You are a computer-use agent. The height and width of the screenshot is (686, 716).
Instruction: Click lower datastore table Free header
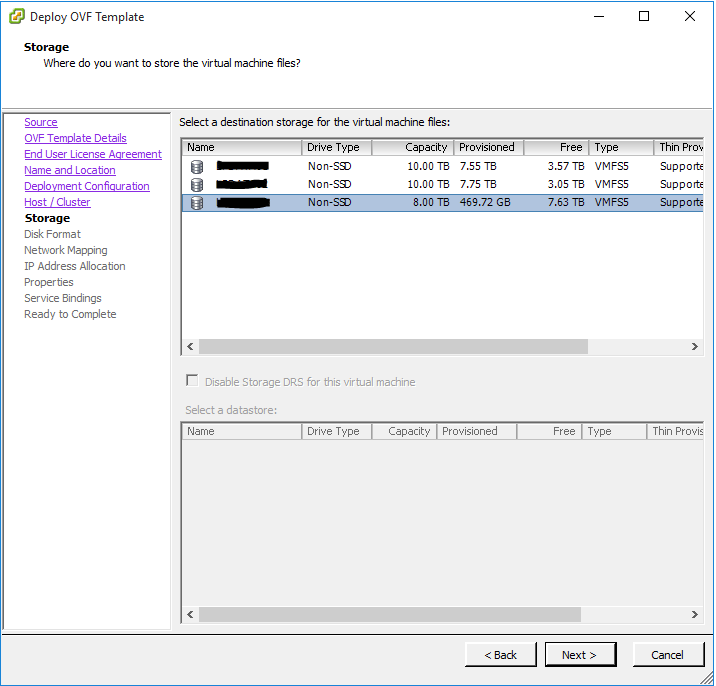(549, 432)
